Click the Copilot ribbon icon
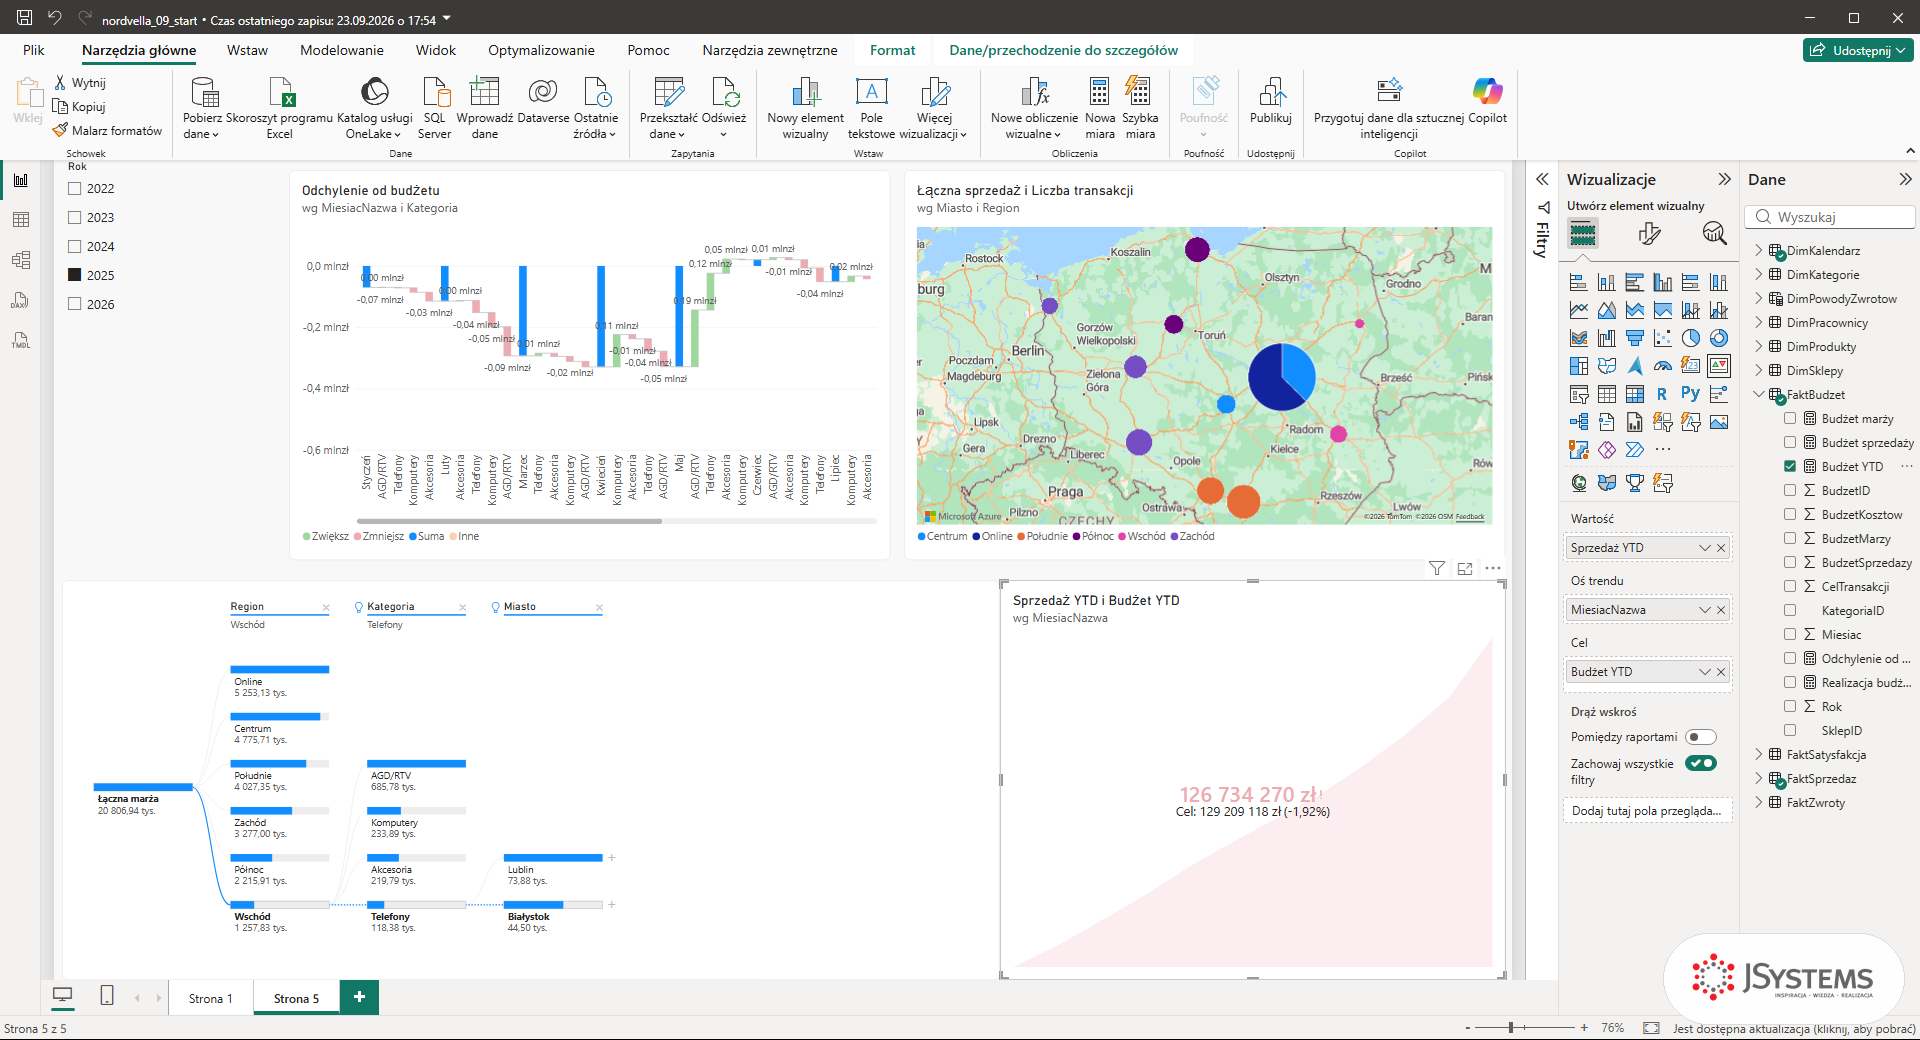The width and height of the screenshot is (1920, 1040). [1487, 101]
